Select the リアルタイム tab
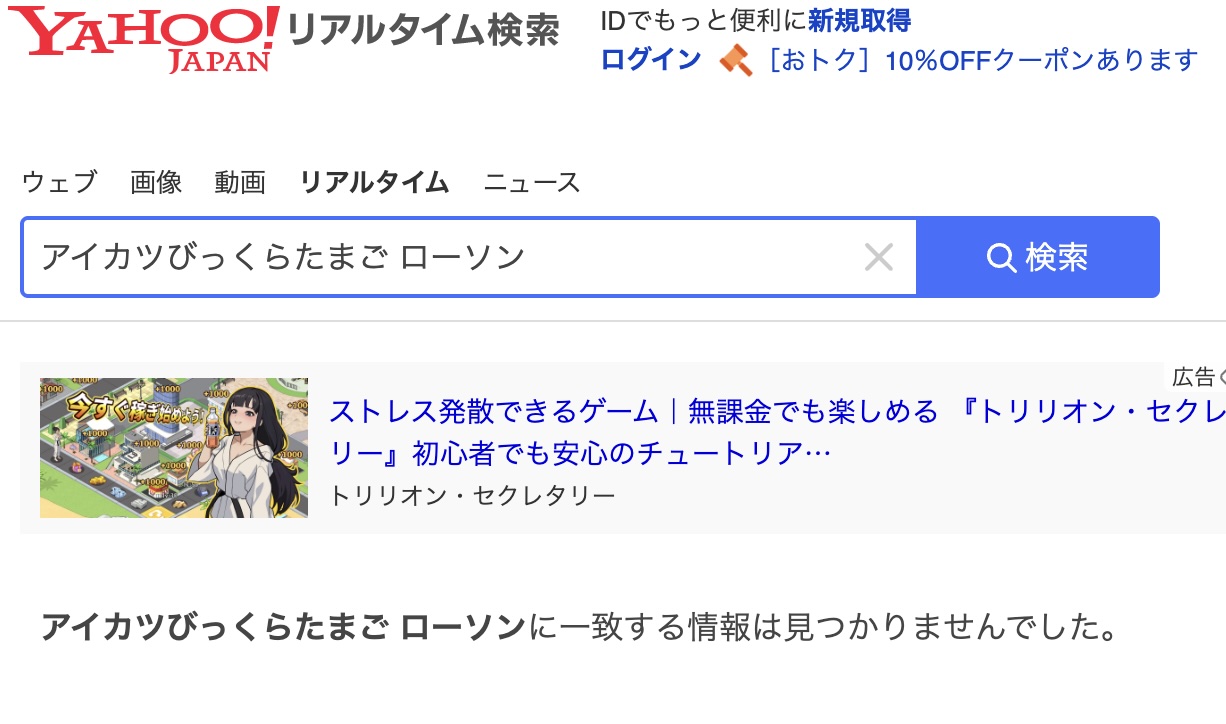 pyautogui.click(x=374, y=182)
